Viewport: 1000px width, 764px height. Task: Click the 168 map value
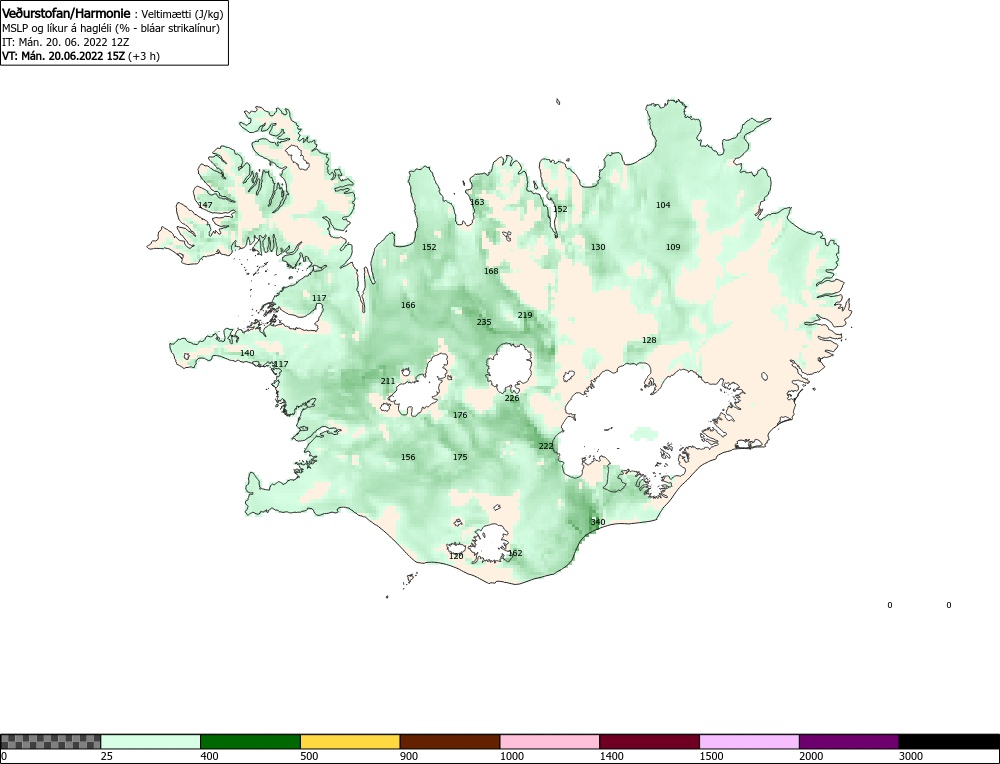[x=491, y=271]
